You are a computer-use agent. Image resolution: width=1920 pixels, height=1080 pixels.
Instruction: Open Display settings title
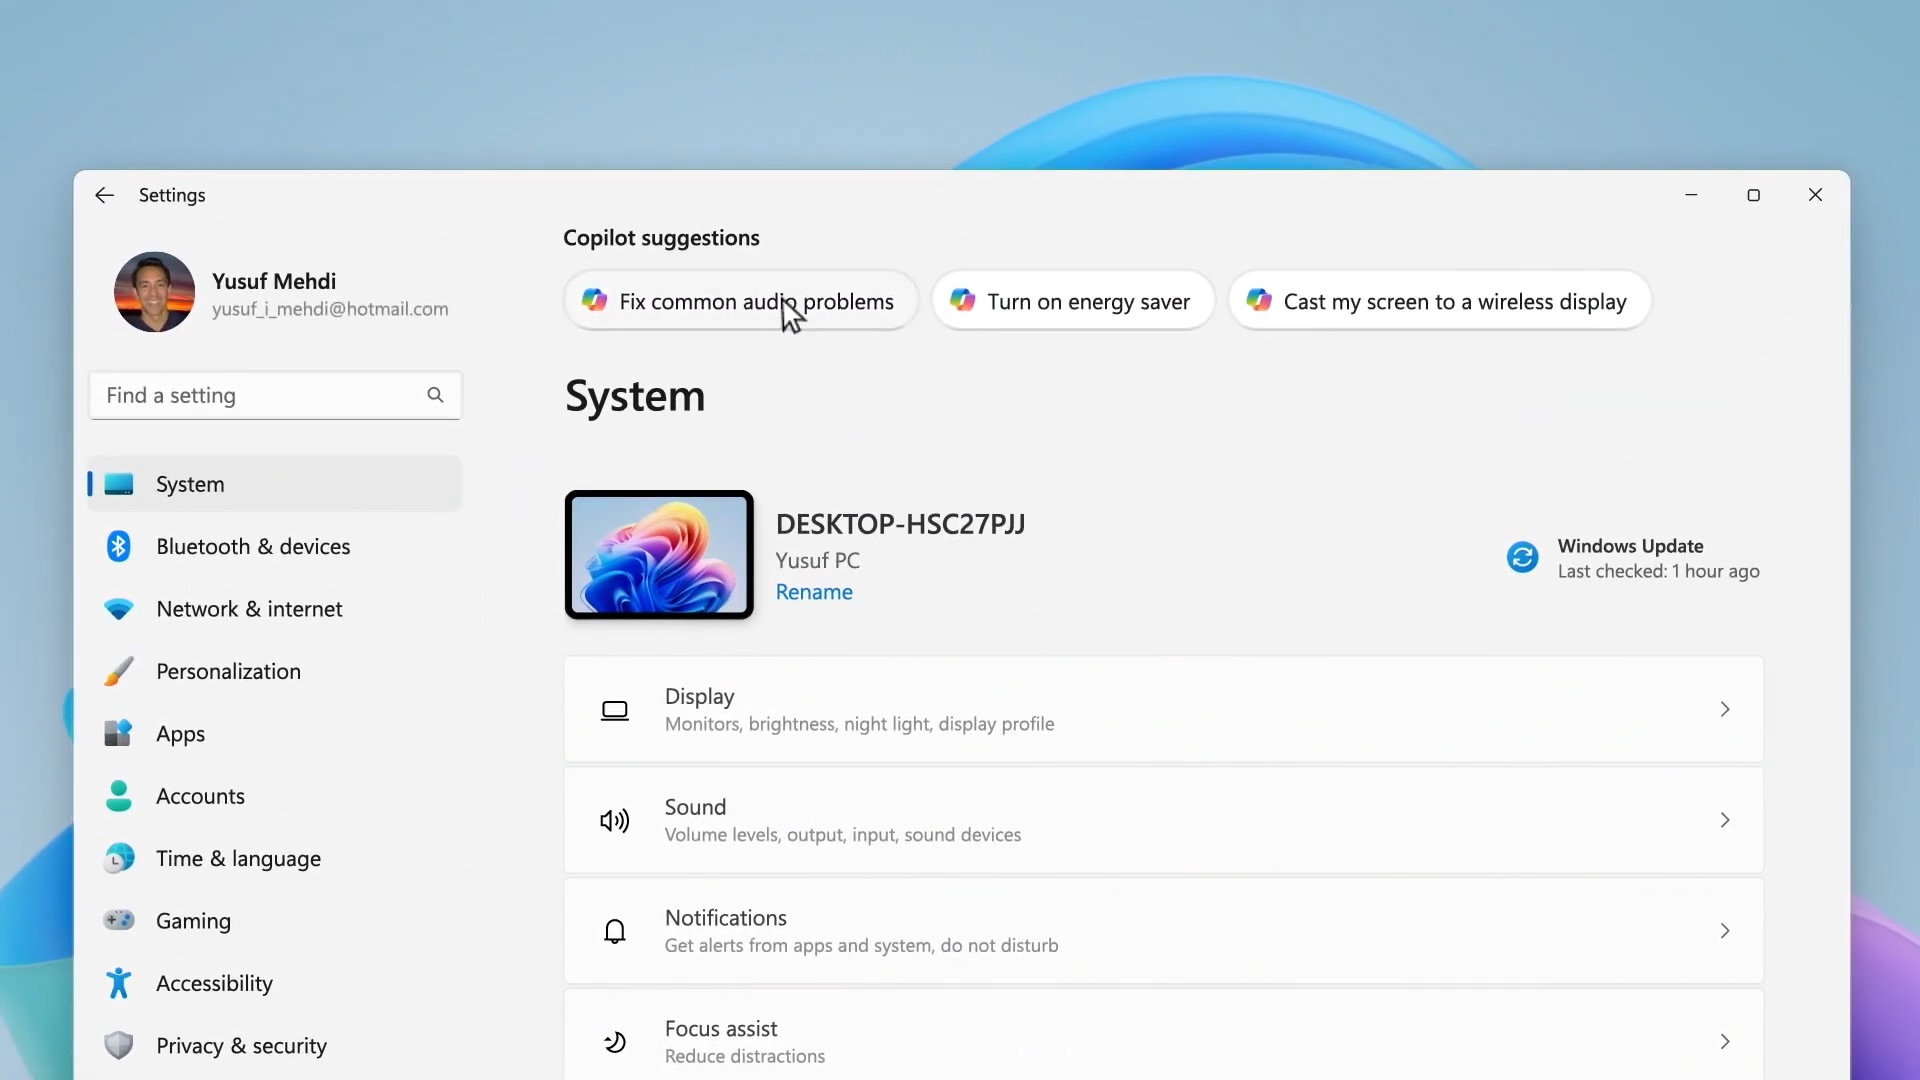click(699, 696)
